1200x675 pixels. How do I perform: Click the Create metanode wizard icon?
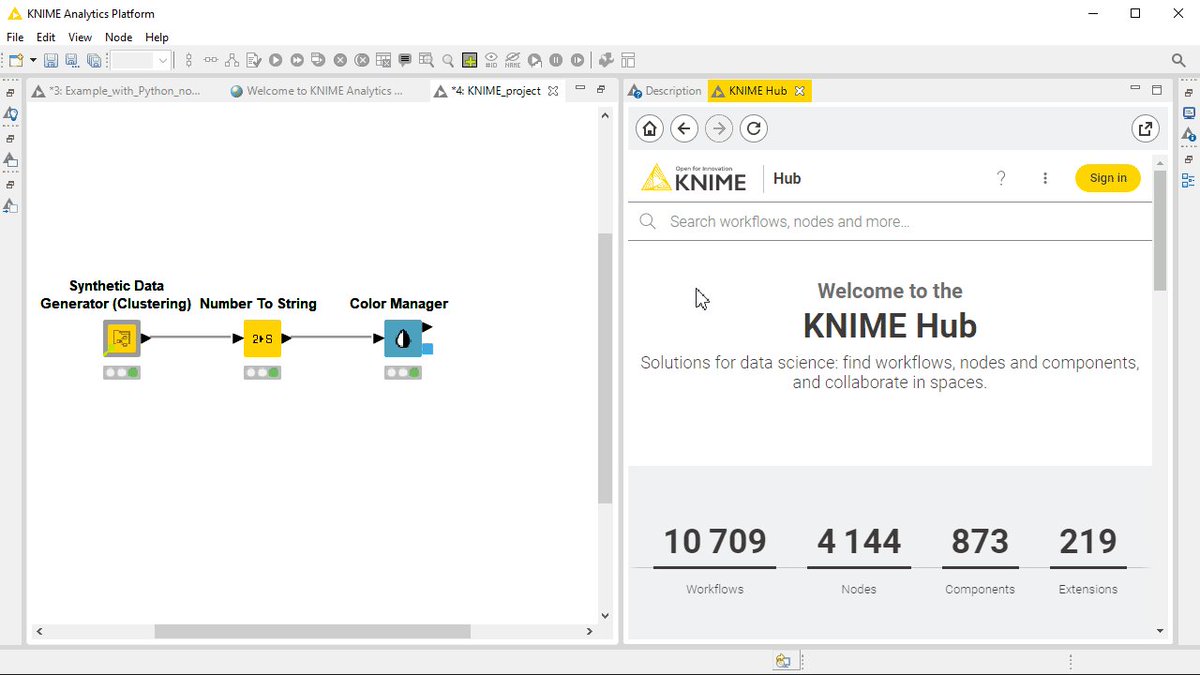(x=606, y=60)
